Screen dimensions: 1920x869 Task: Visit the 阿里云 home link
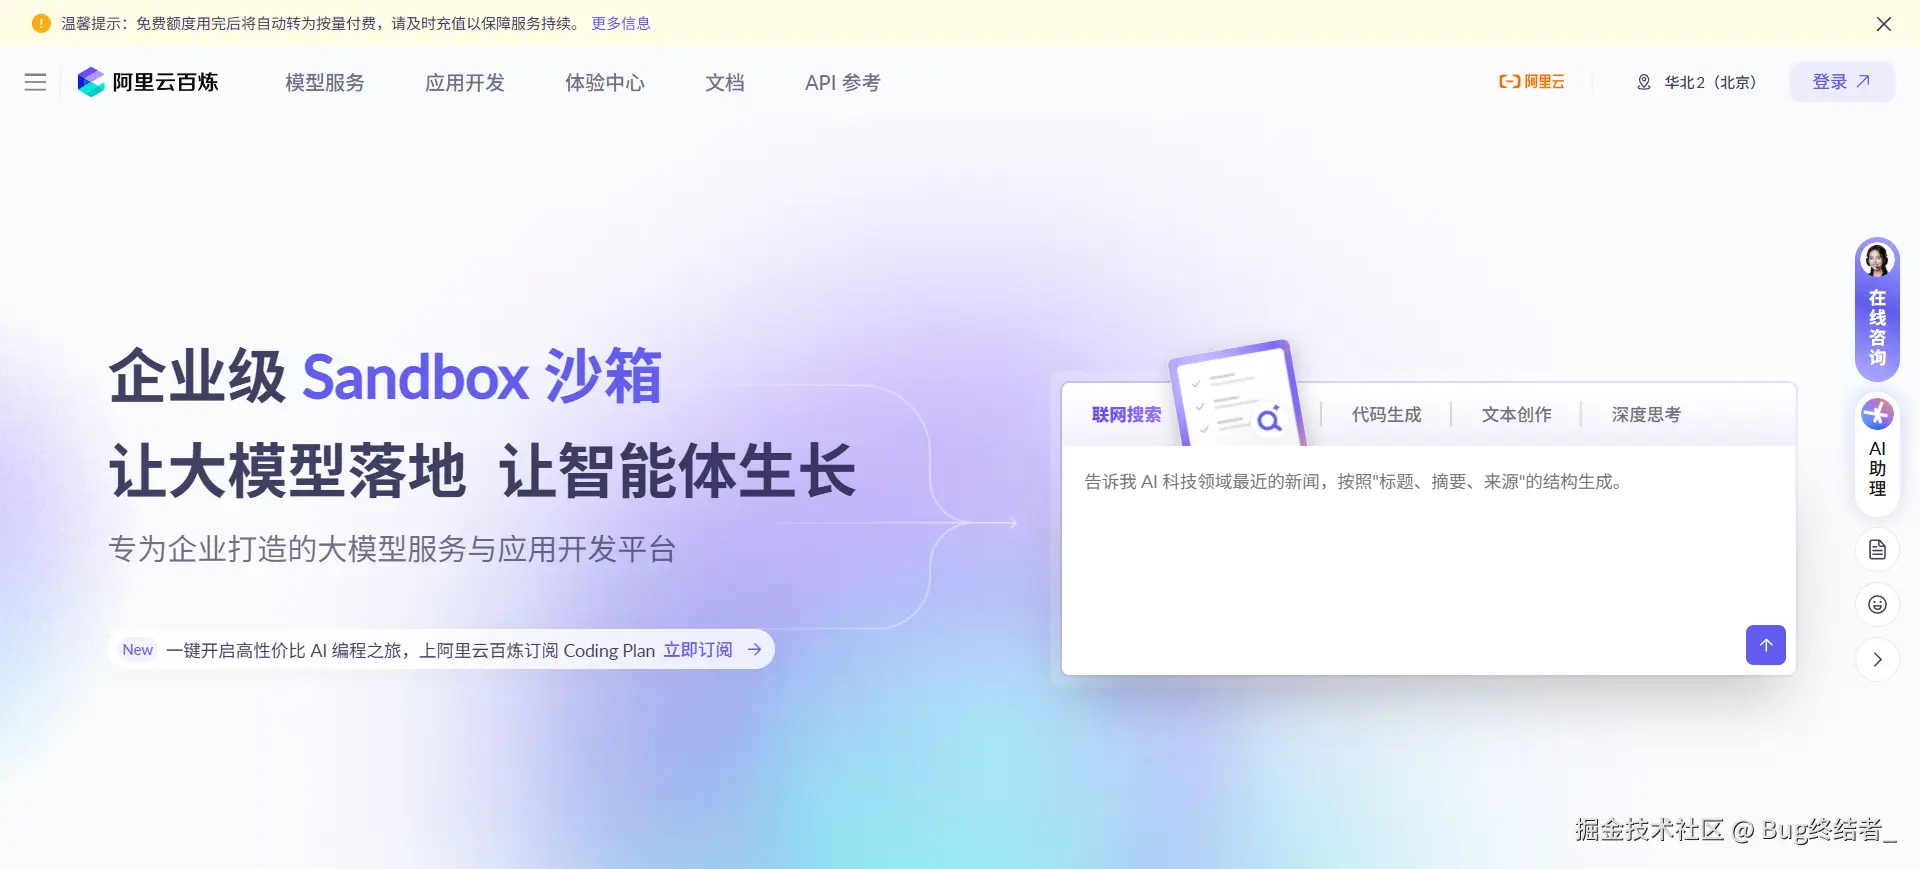pos(1531,82)
